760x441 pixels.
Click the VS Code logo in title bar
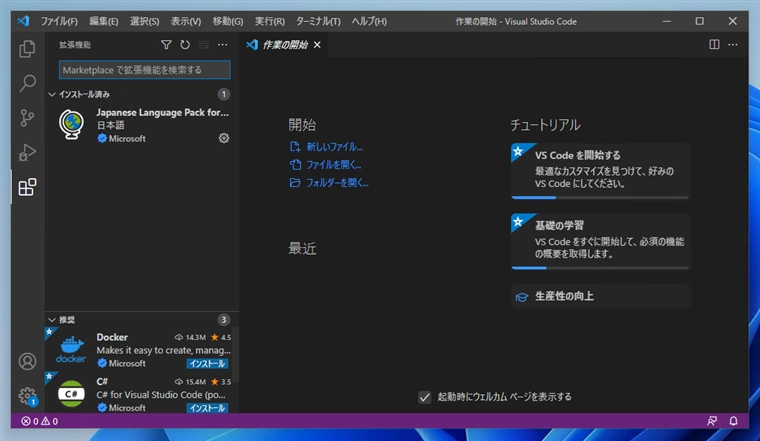pos(23,21)
